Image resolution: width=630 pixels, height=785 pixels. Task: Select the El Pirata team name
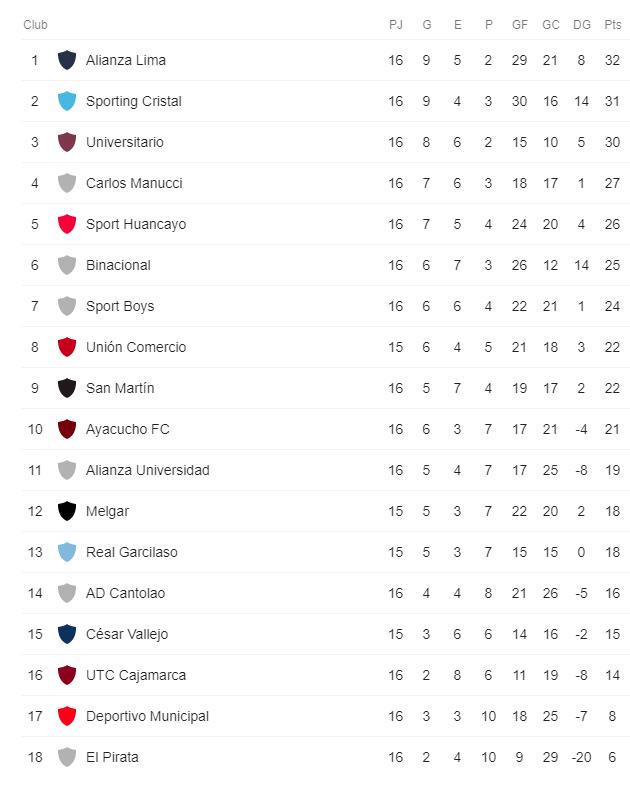[x=112, y=757]
